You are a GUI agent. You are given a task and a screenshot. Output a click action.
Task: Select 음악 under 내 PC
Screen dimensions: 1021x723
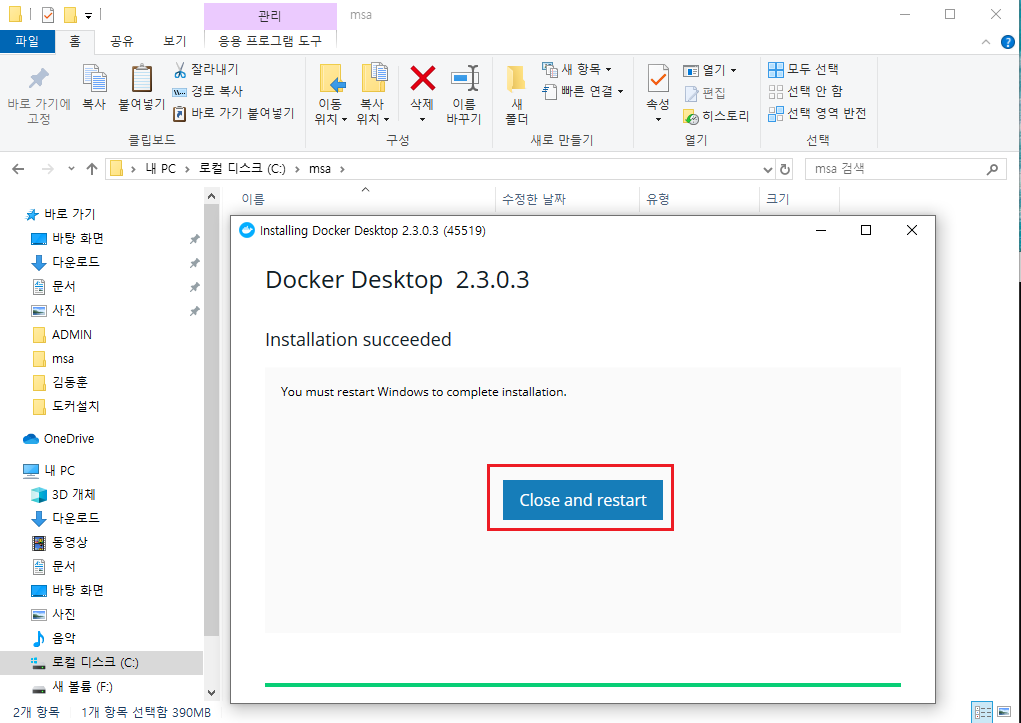click(63, 638)
